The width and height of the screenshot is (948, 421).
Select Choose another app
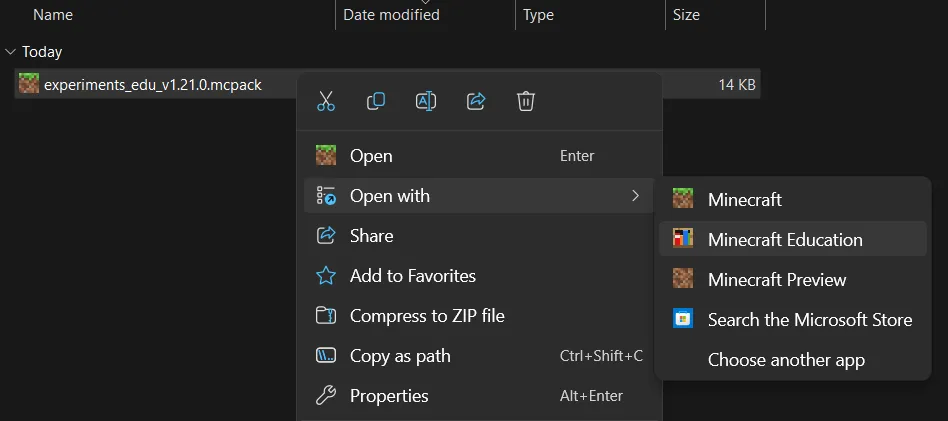click(x=793, y=359)
